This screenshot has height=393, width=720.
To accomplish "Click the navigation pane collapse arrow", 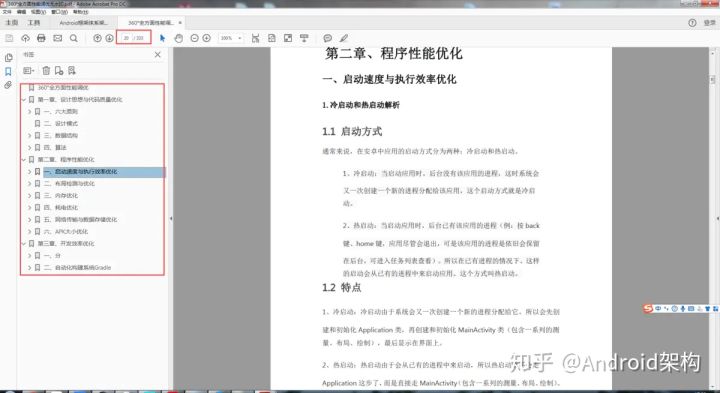I will point(171,219).
